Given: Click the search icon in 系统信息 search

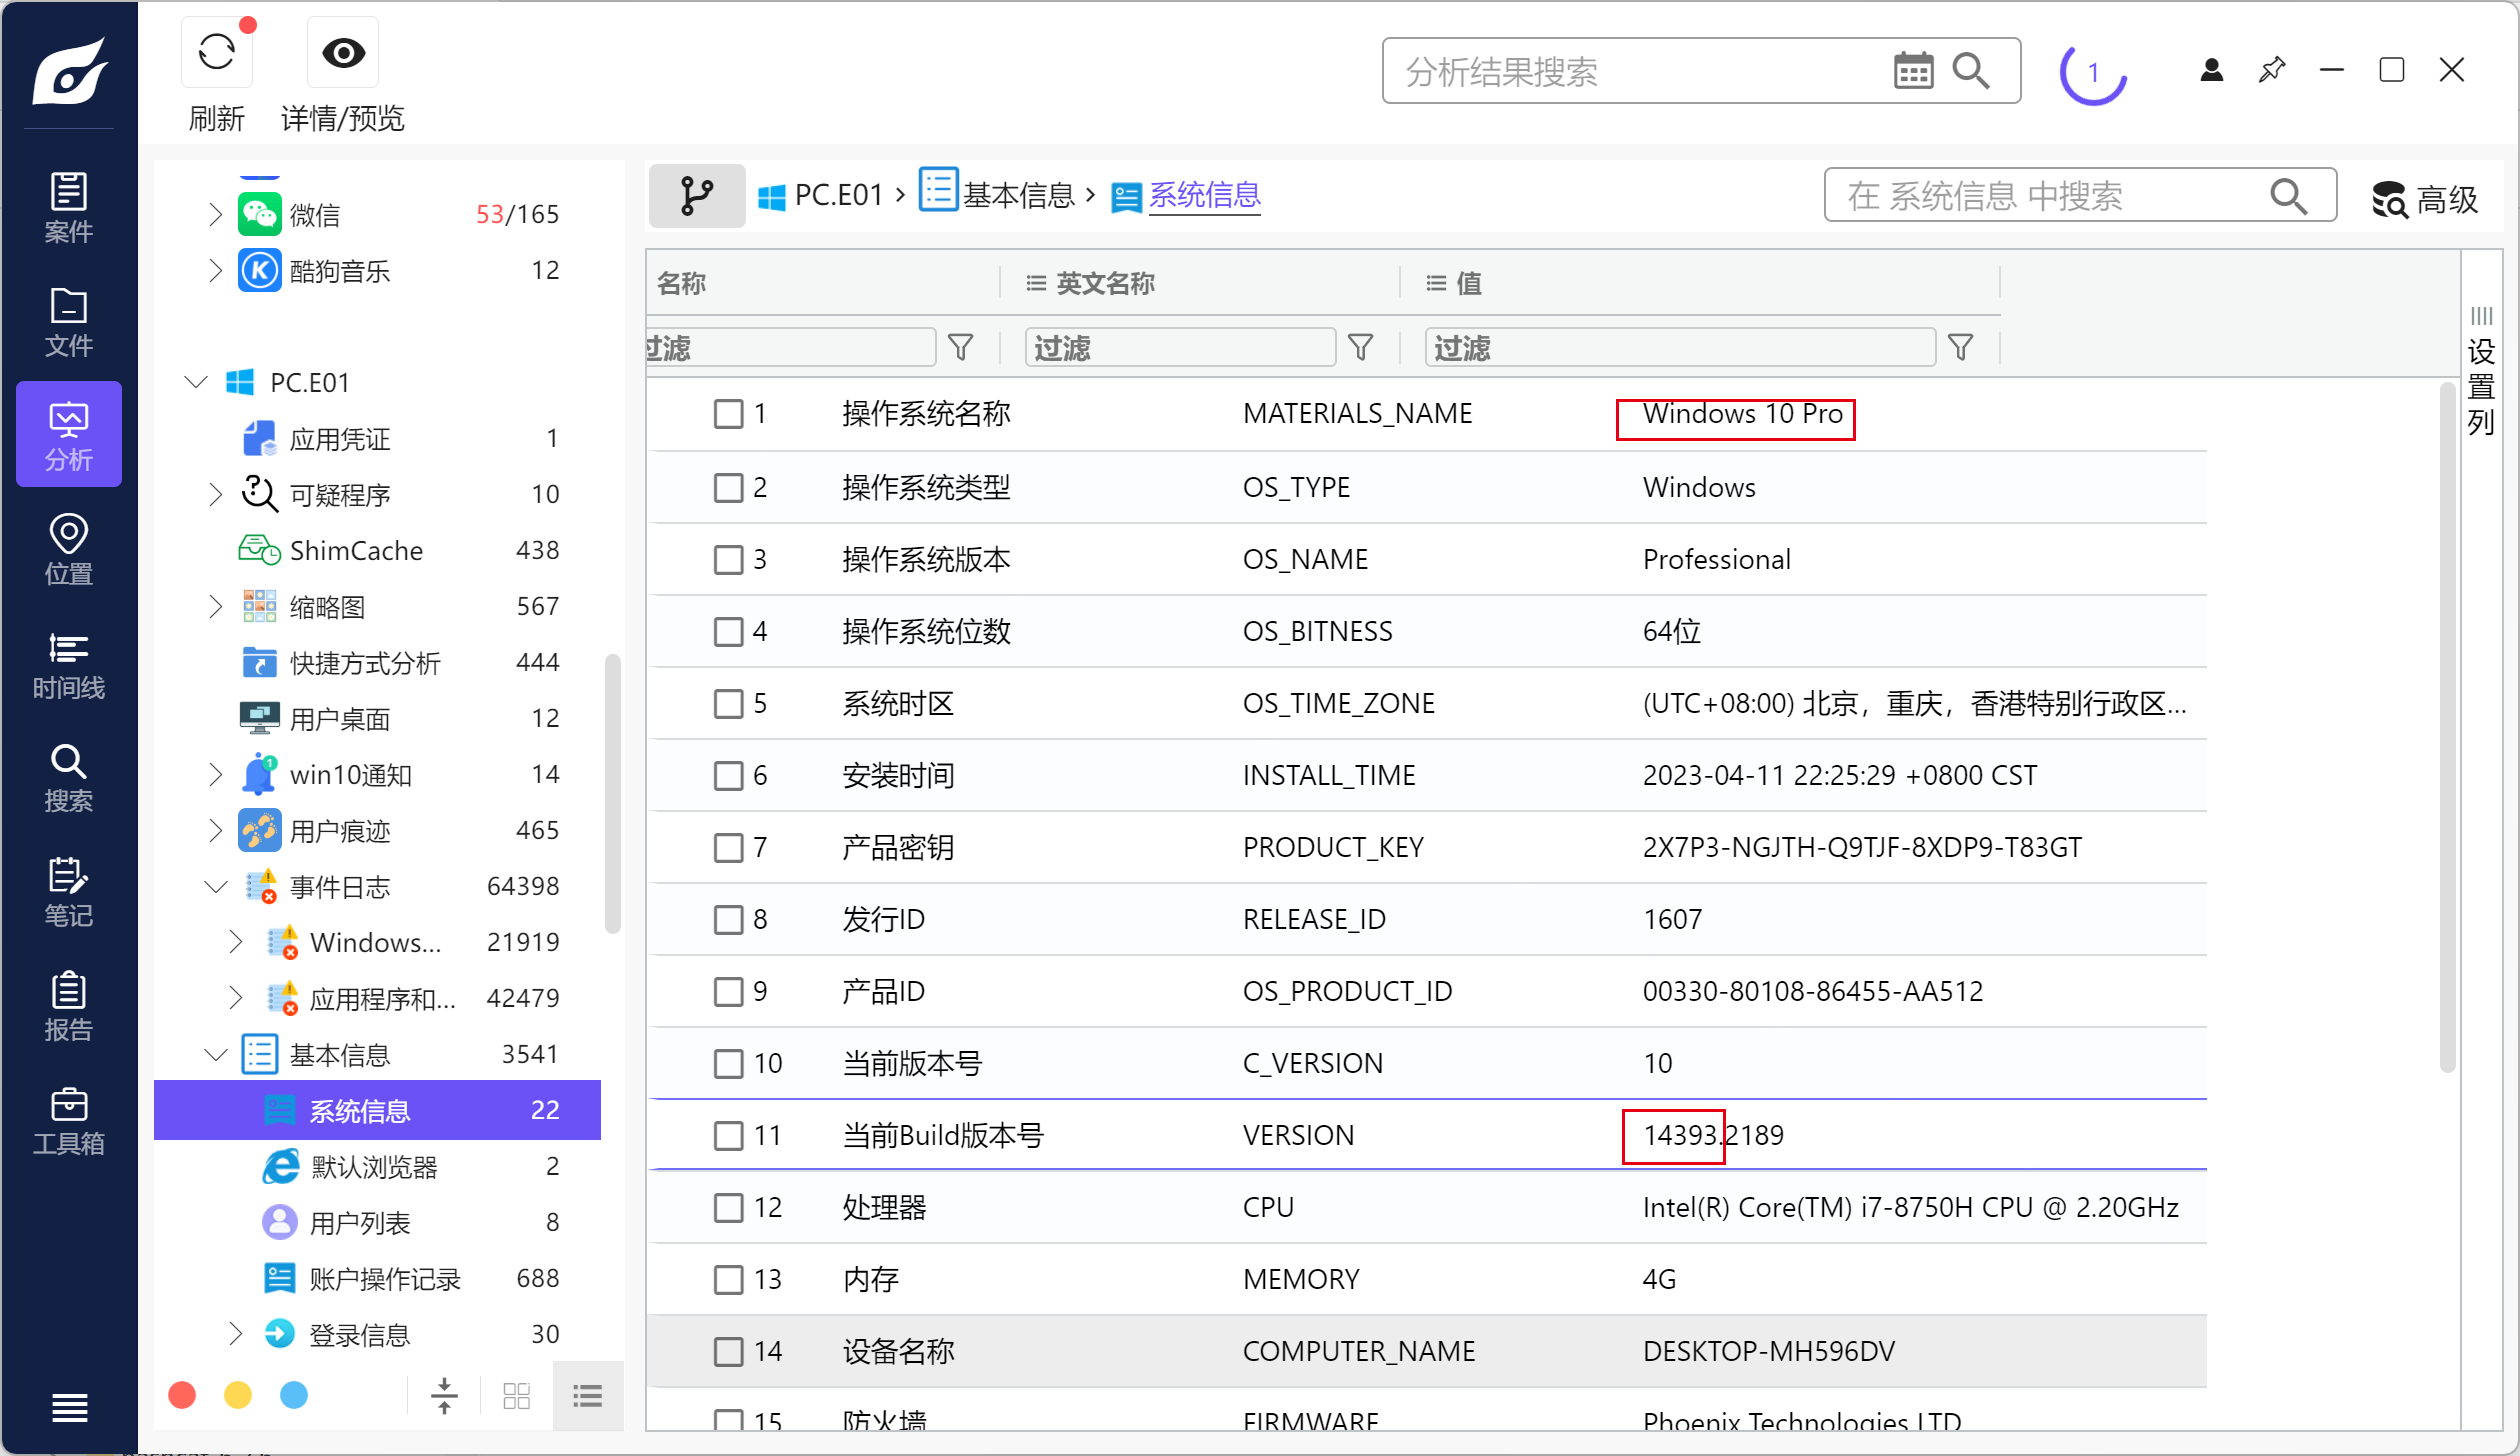Looking at the screenshot, I should (2288, 196).
